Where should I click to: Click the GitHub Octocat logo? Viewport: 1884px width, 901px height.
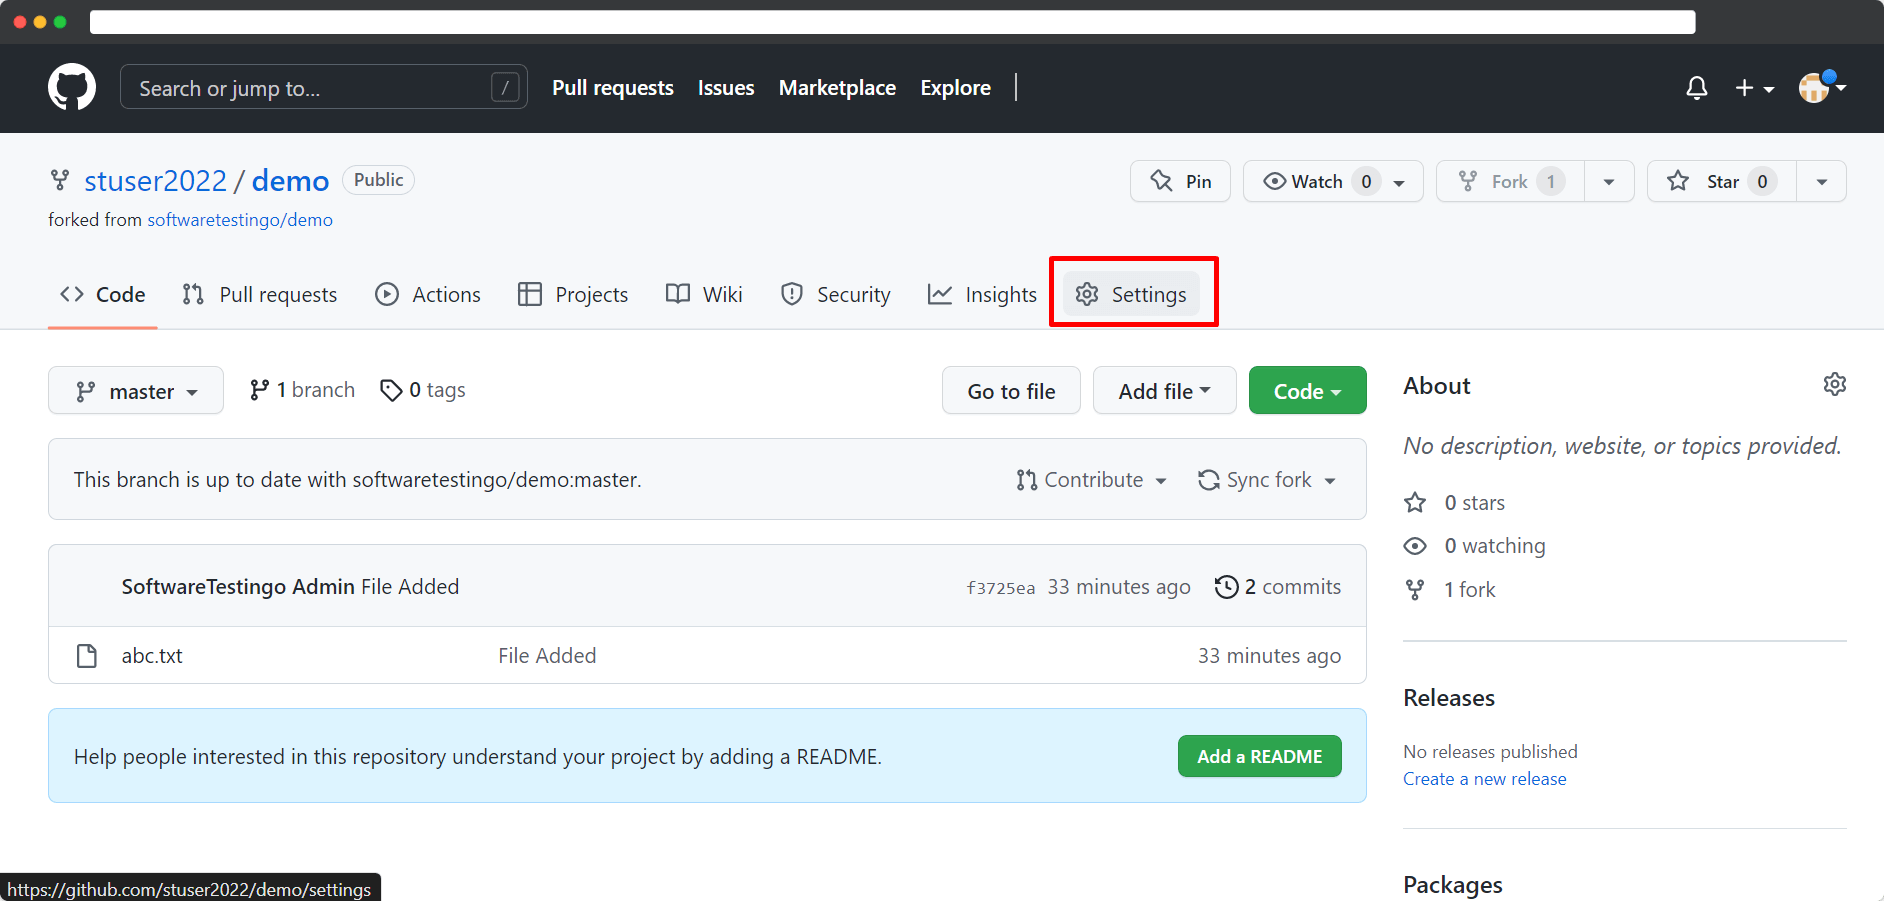point(72,88)
